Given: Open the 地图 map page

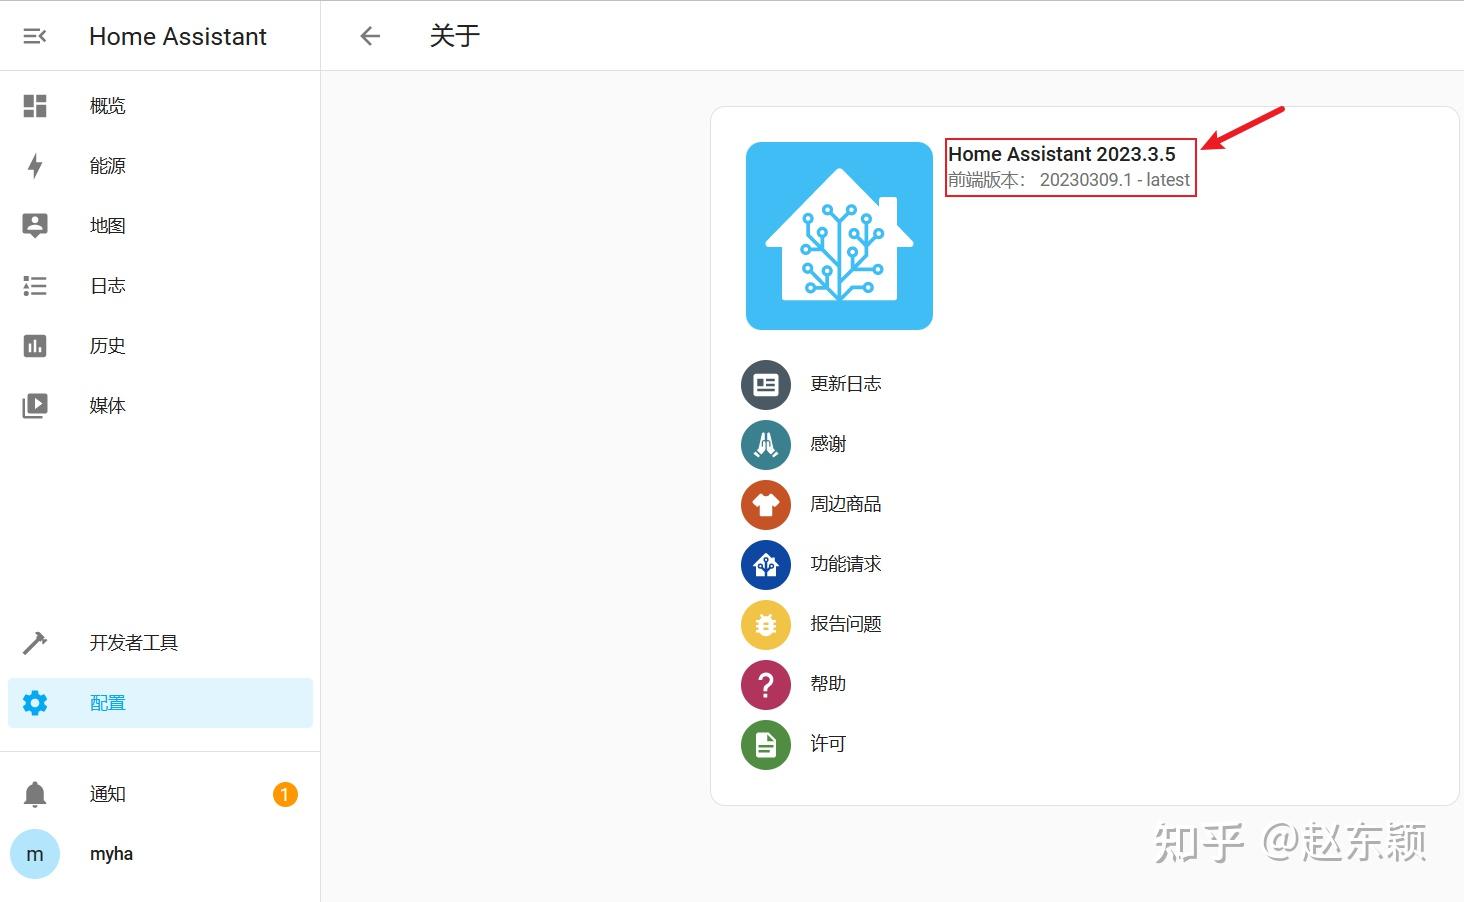Looking at the screenshot, I should pos(160,226).
